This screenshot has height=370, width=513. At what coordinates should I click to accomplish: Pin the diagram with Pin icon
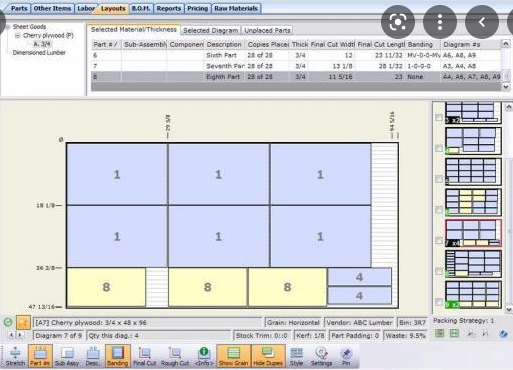[346, 356]
